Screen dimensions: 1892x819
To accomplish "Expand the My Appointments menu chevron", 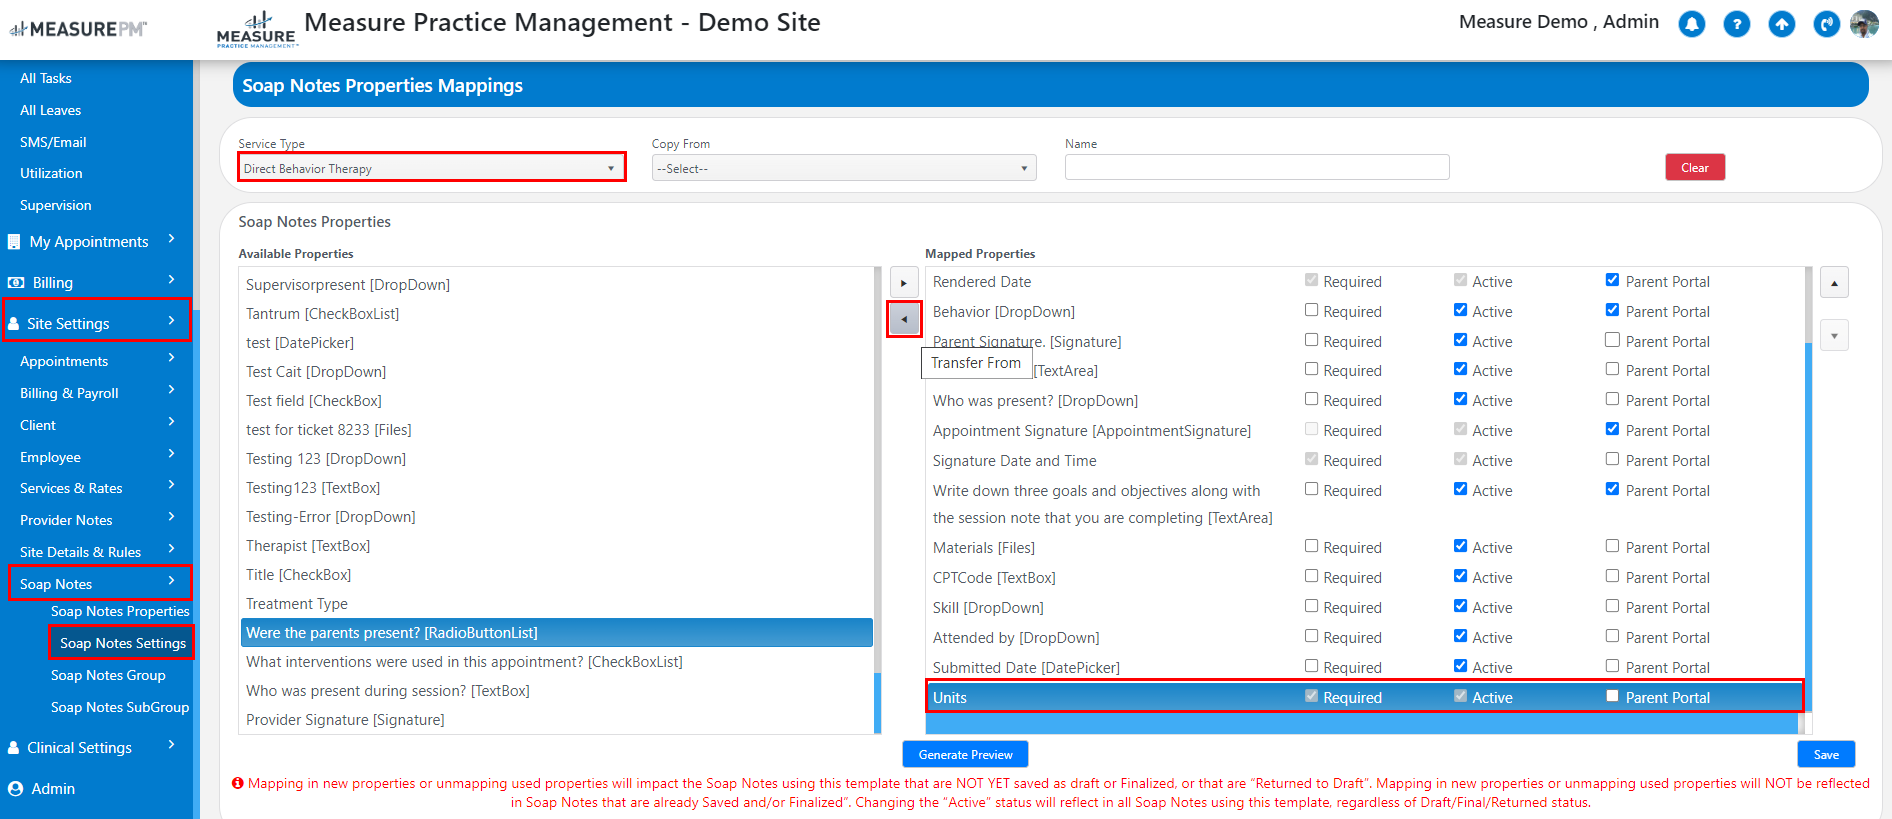I will pyautogui.click(x=172, y=239).
